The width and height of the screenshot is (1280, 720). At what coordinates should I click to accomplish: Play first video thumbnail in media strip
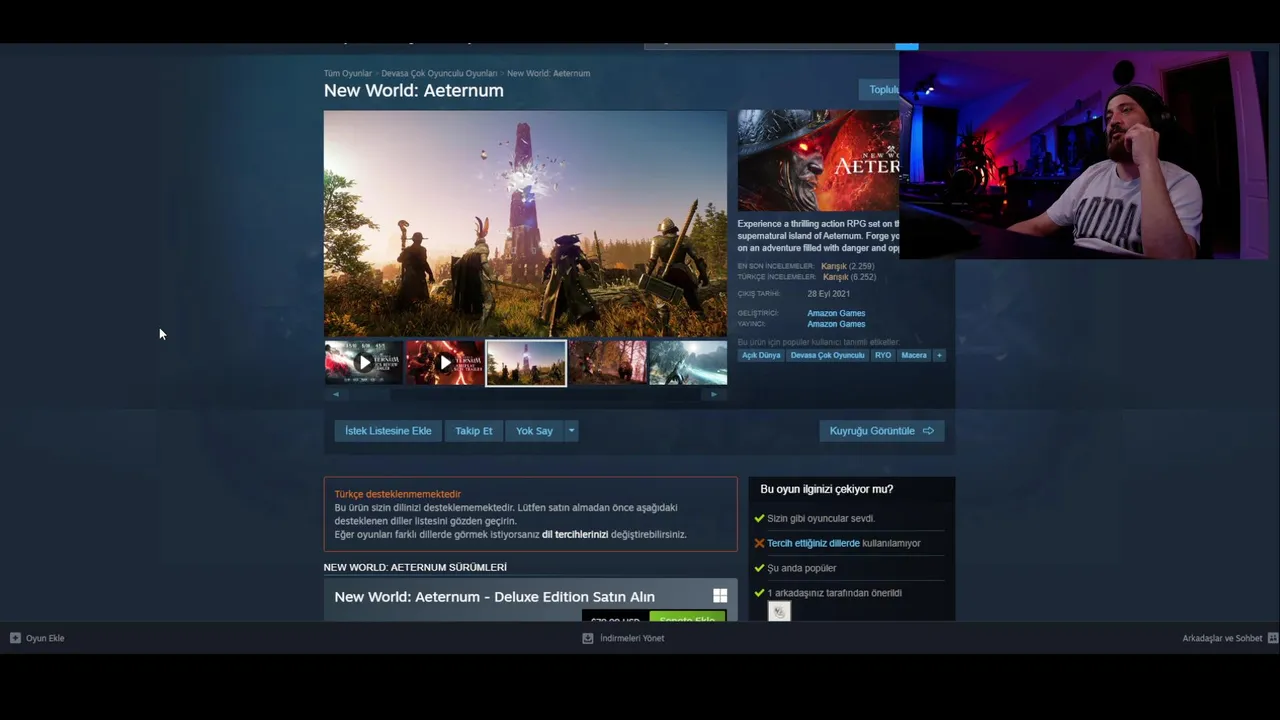coord(364,362)
